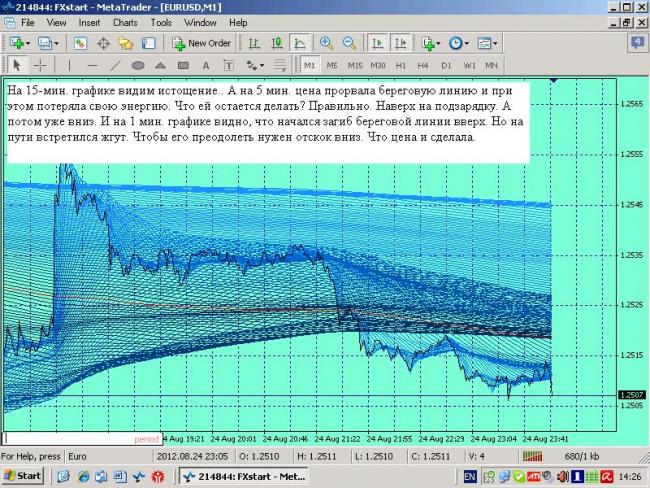Image resolution: width=650 pixels, height=488 pixels.
Task: Expand the Profiles dropdown arrow
Action: [56, 43]
